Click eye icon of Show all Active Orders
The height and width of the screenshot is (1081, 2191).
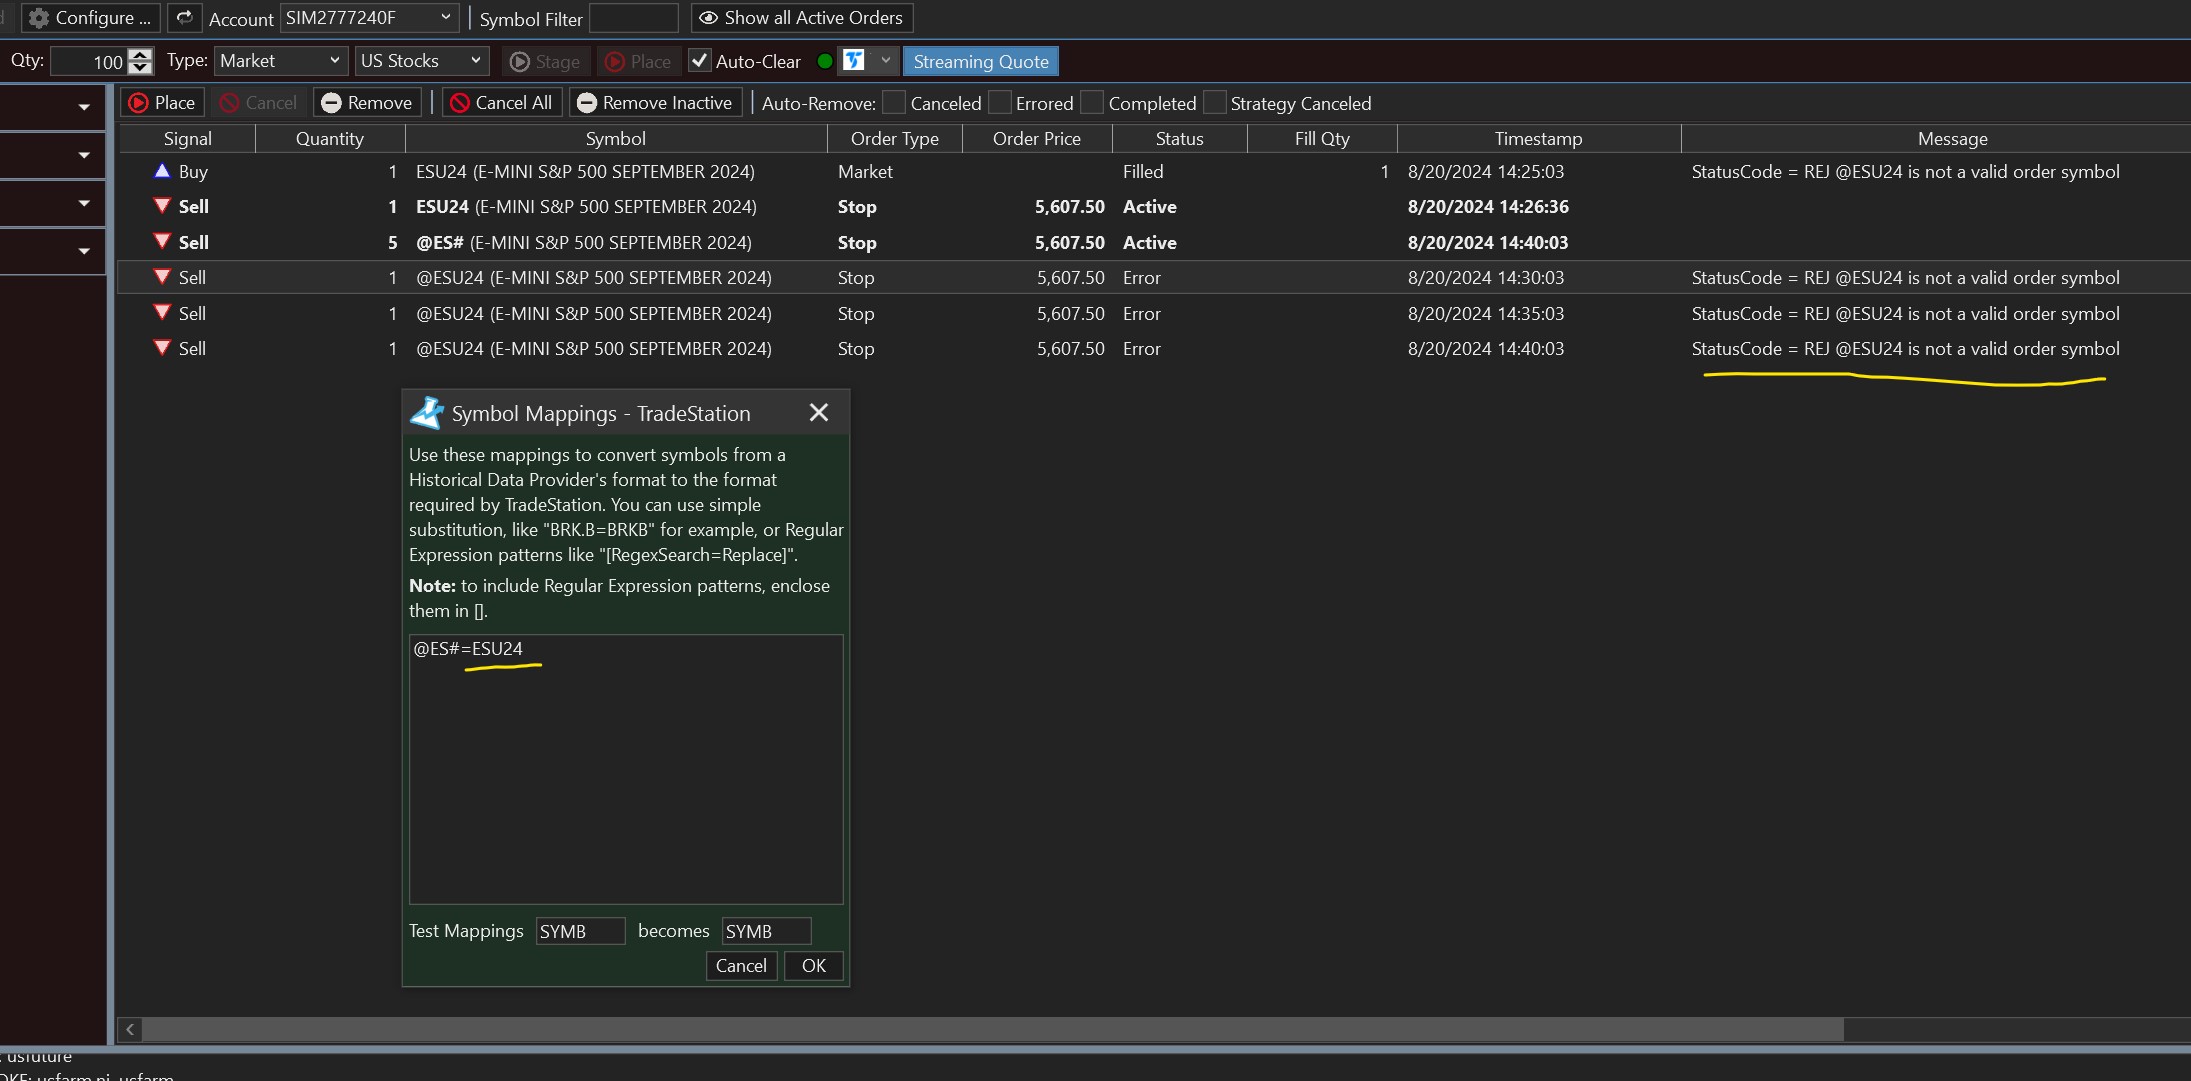coord(708,18)
